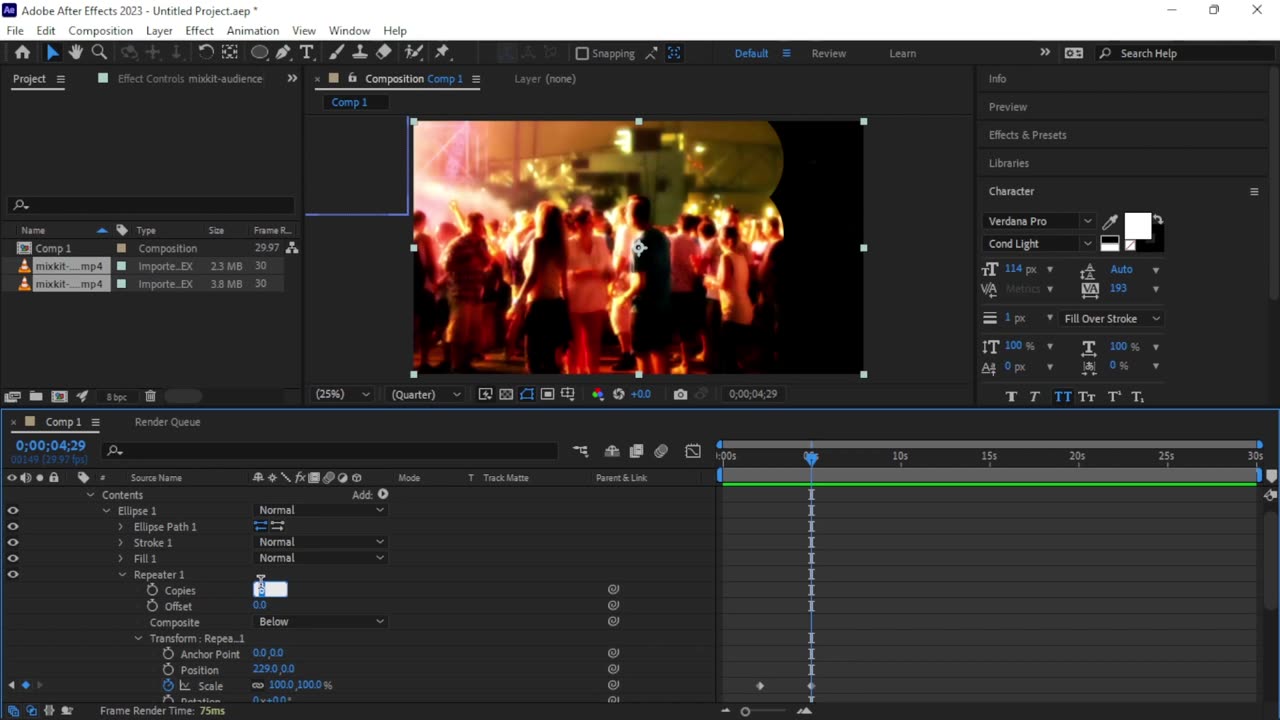Image resolution: width=1280 pixels, height=720 pixels.
Task: Select the Zoom magnifier tool
Action: (99, 53)
